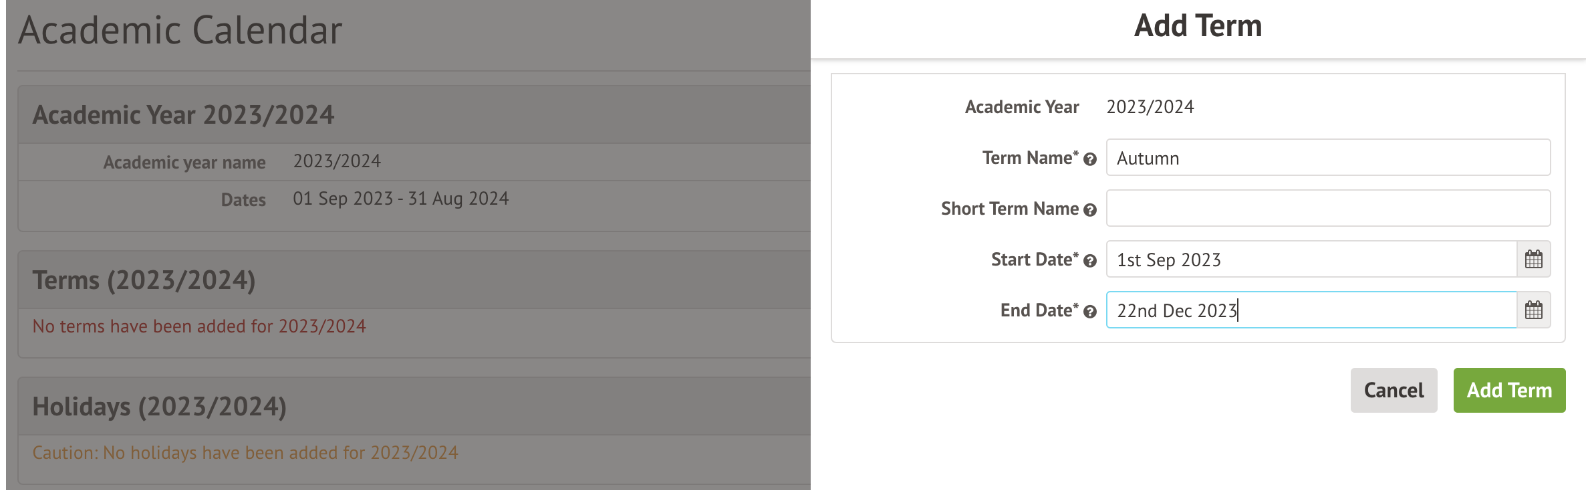Select the Terms (2023/2024) section heading
The height and width of the screenshot is (490, 1596).
[144, 280]
